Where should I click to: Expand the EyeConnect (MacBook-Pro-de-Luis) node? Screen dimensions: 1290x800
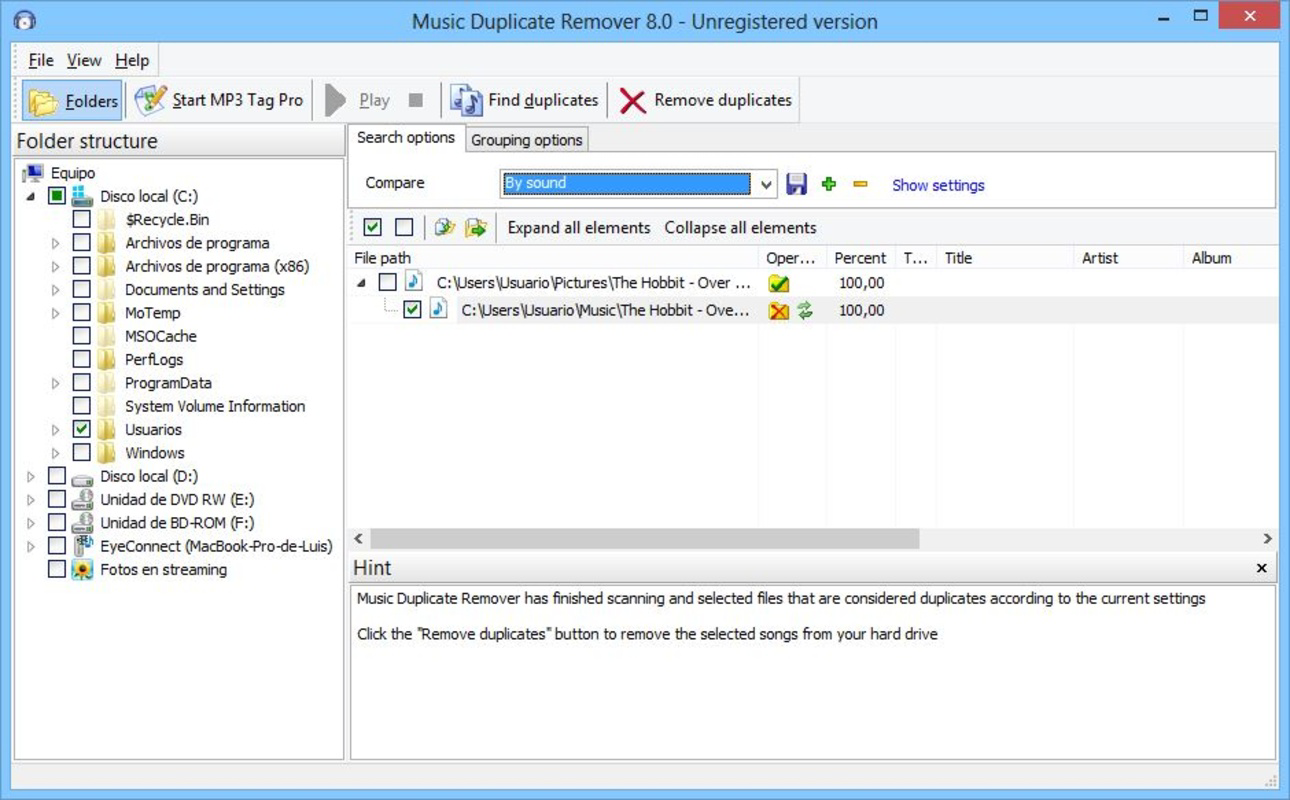point(31,547)
